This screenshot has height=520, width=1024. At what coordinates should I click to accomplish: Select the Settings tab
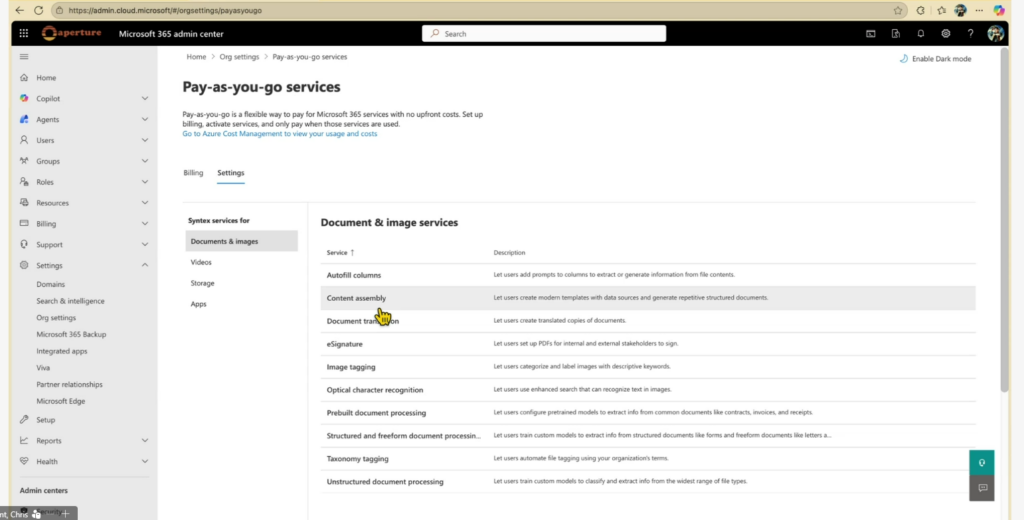click(231, 173)
